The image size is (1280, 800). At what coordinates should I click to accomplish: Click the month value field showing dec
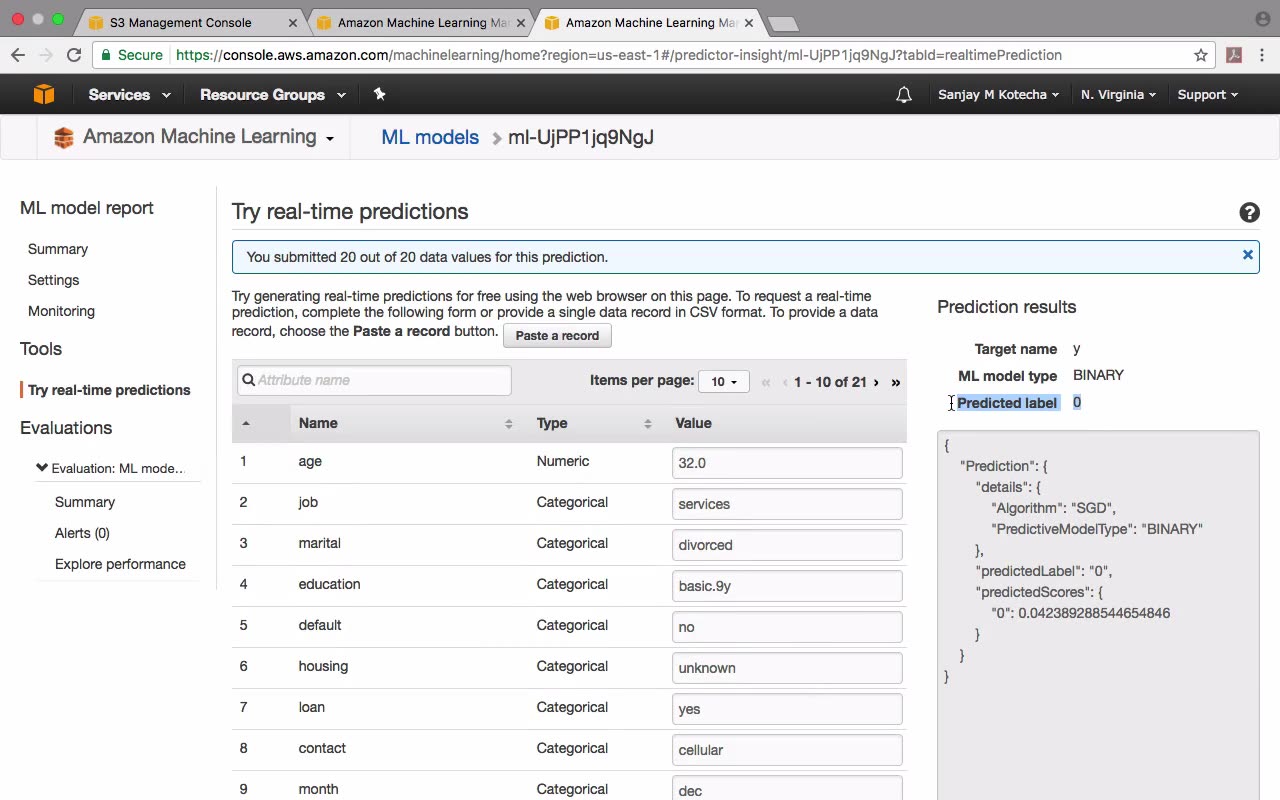787,788
